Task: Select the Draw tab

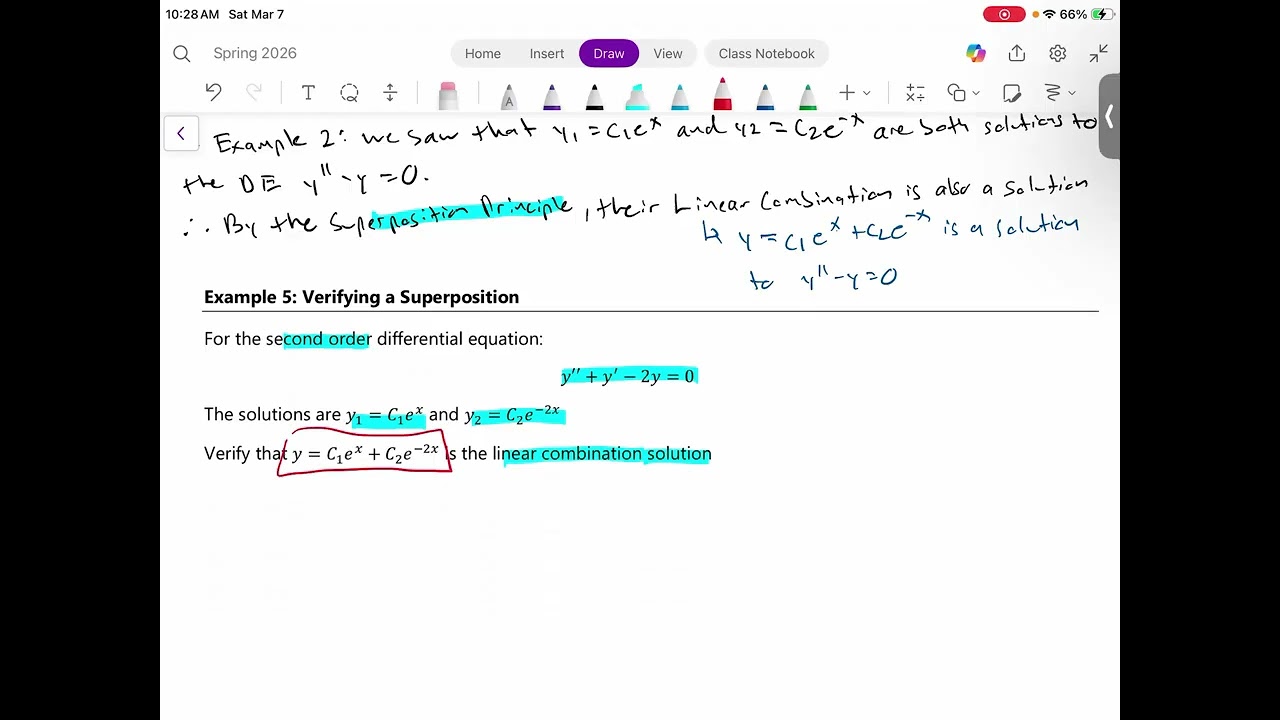Action: (x=609, y=54)
